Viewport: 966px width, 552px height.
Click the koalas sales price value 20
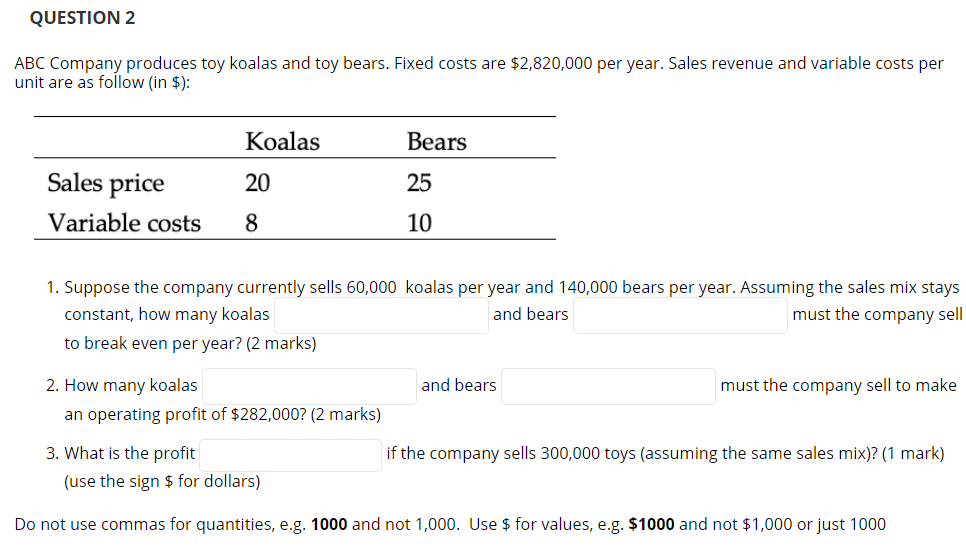(257, 183)
